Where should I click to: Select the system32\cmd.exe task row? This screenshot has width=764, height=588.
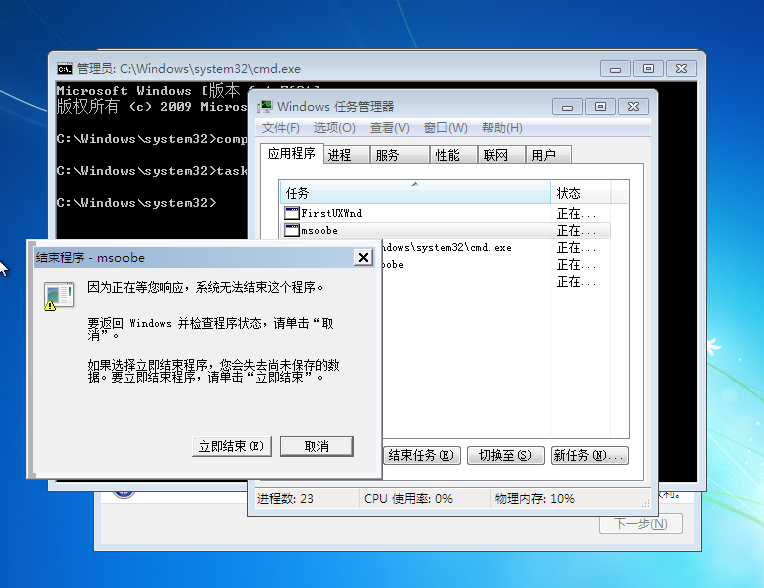[446, 247]
